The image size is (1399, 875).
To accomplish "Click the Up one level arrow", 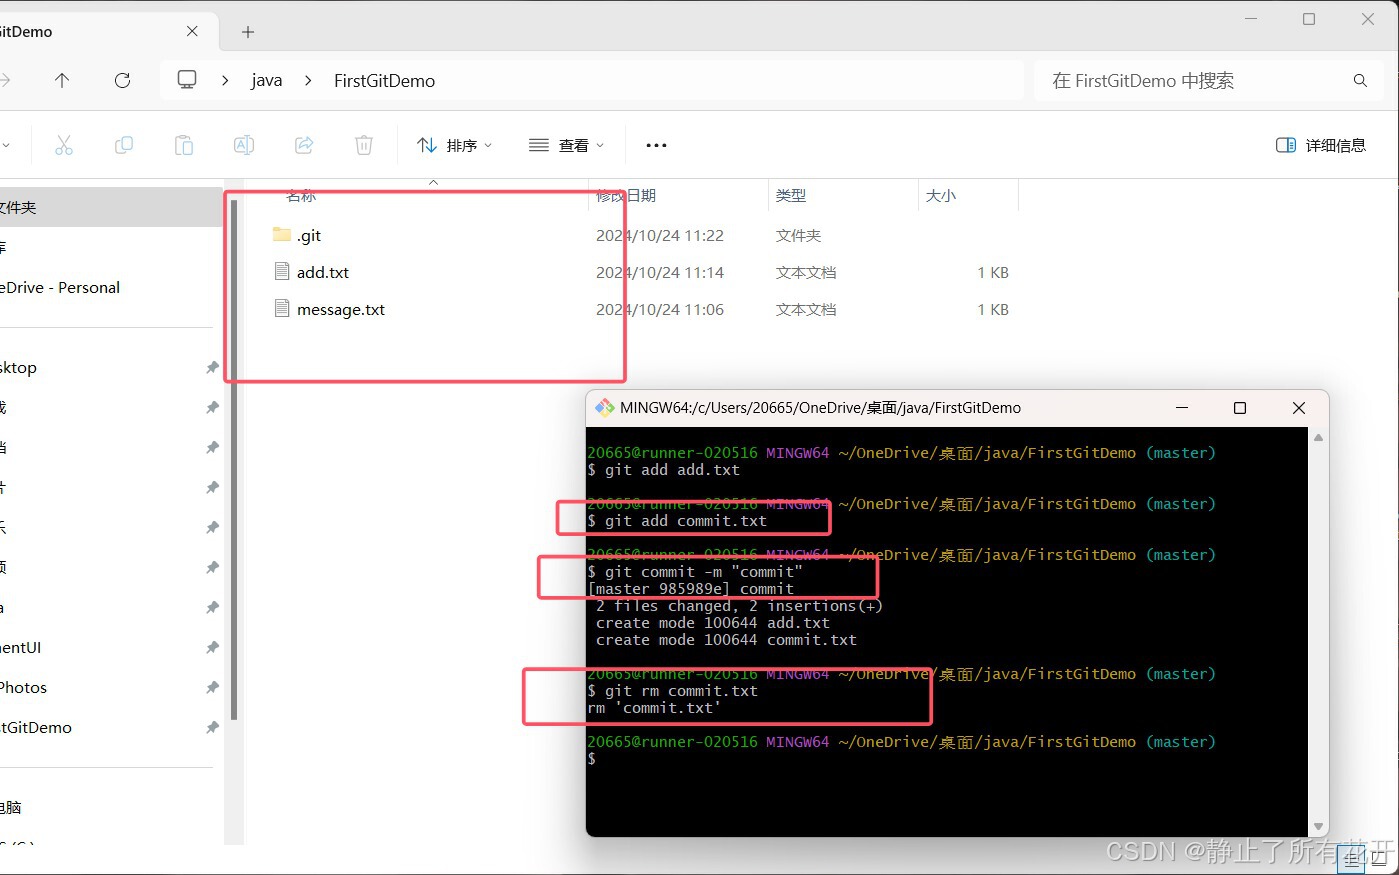I will point(62,80).
